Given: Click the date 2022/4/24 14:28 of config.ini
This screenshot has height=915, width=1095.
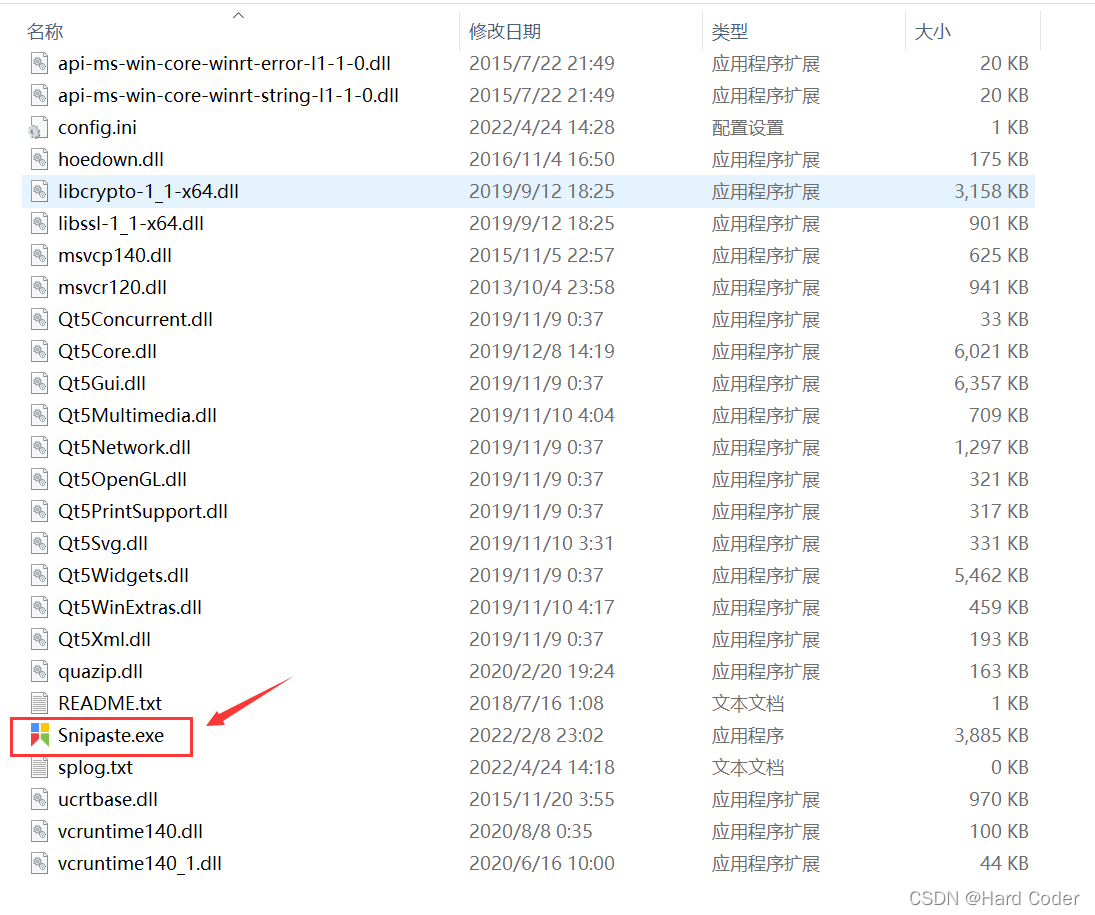Looking at the screenshot, I should [x=541, y=128].
